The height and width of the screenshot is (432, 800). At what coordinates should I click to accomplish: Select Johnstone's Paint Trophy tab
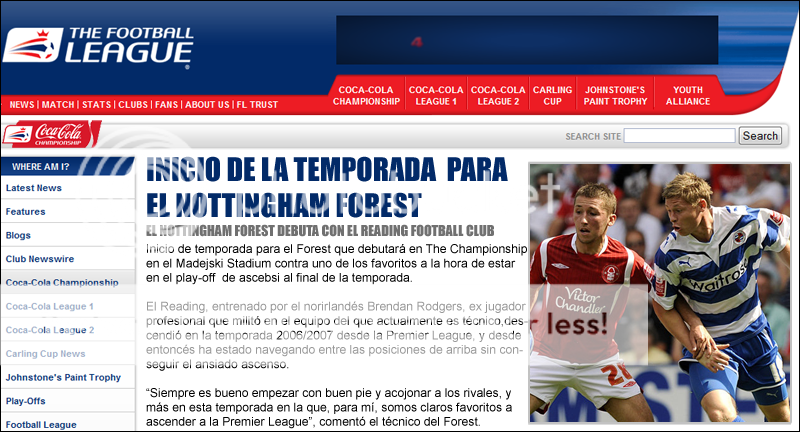click(x=615, y=95)
